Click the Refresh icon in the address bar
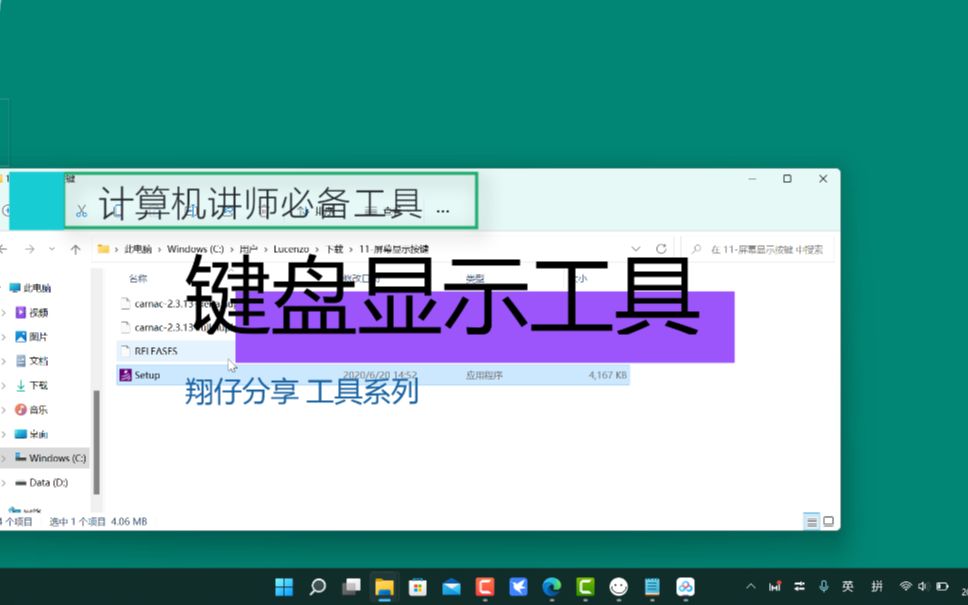The height and width of the screenshot is (605, 968). coord(661,249)
